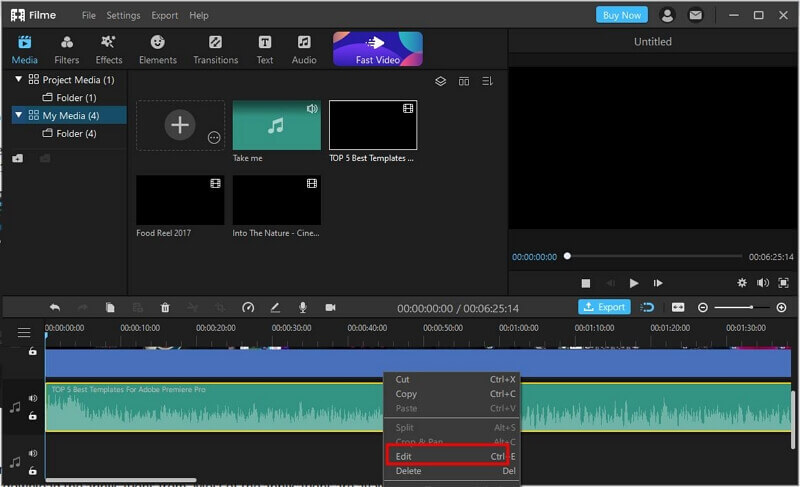Click the fit timeline to window icon

(x=678, y=307)
